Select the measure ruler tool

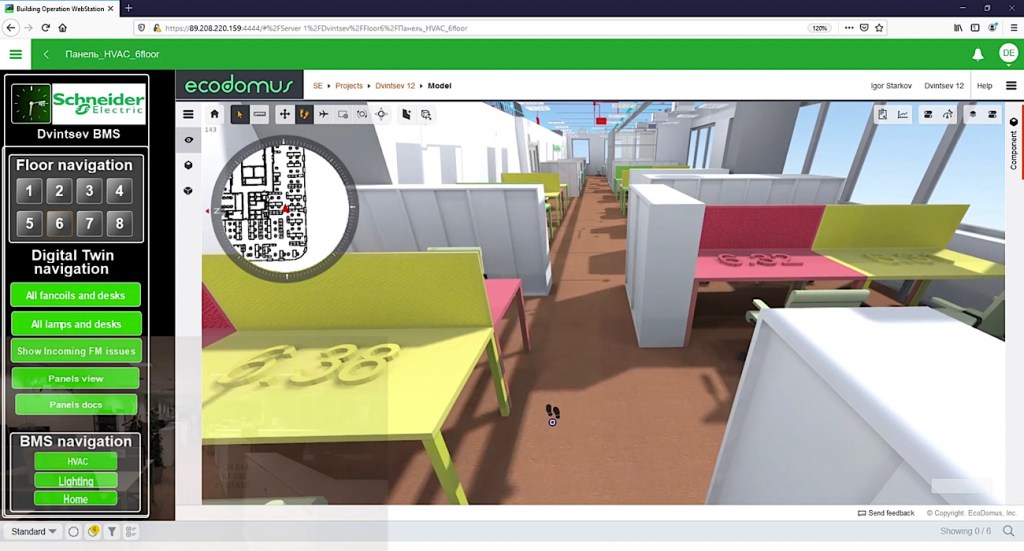(x=260, y=114)
